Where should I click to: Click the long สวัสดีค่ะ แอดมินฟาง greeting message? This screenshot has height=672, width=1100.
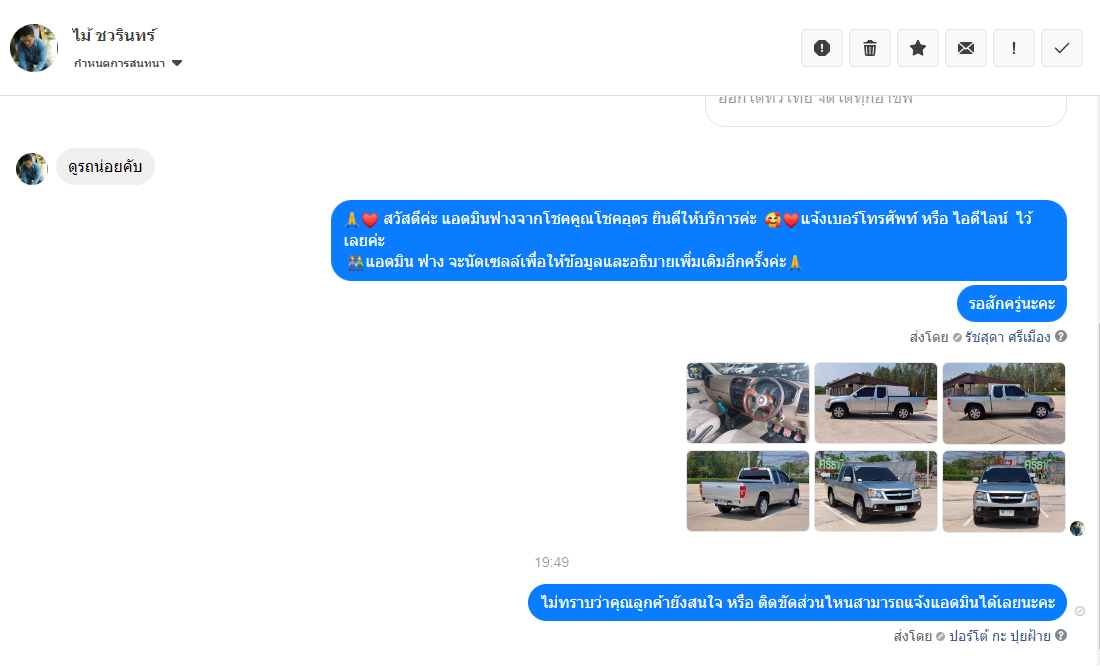click(699, 241)
